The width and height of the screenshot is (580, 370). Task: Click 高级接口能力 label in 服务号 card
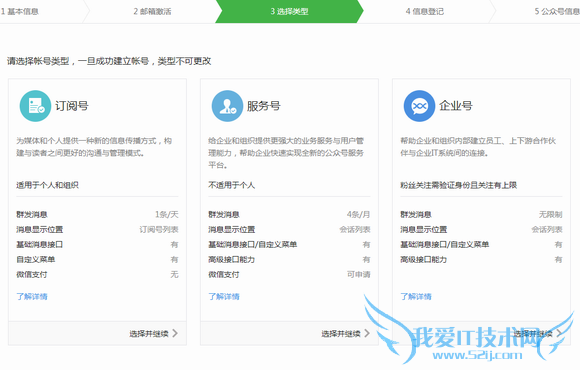click(232, 259)
